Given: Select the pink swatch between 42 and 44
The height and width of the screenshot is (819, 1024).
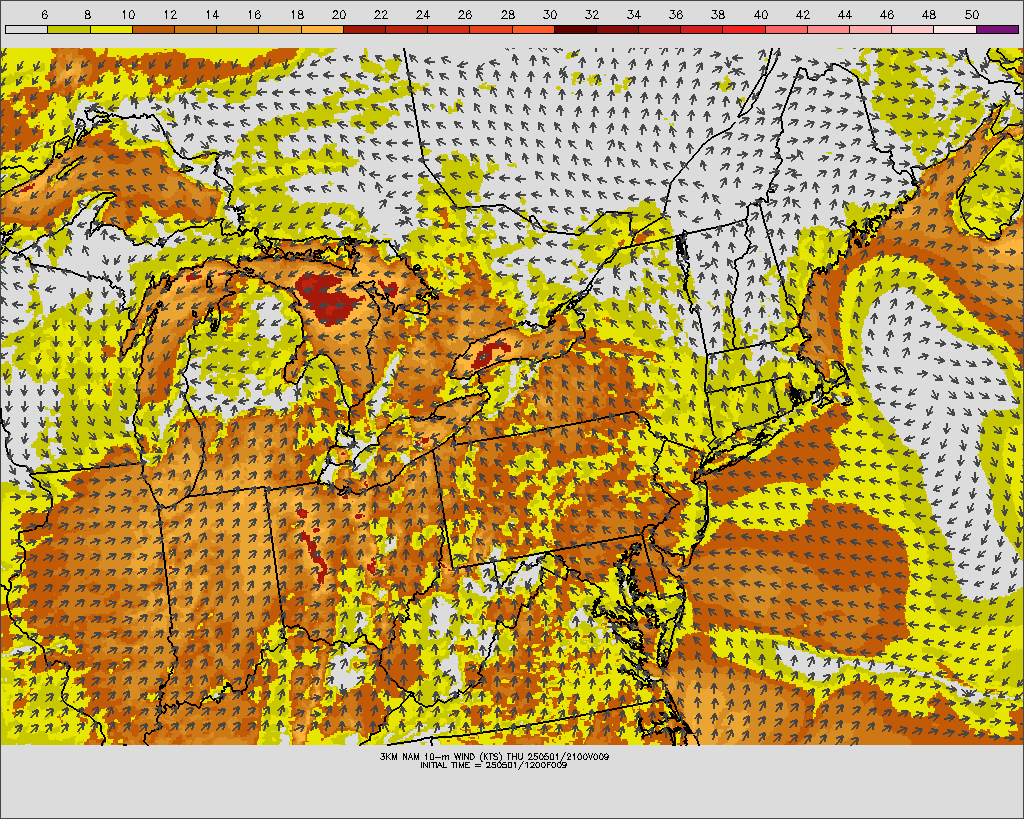Looking at the screenshot, I should tap(829, 29).
